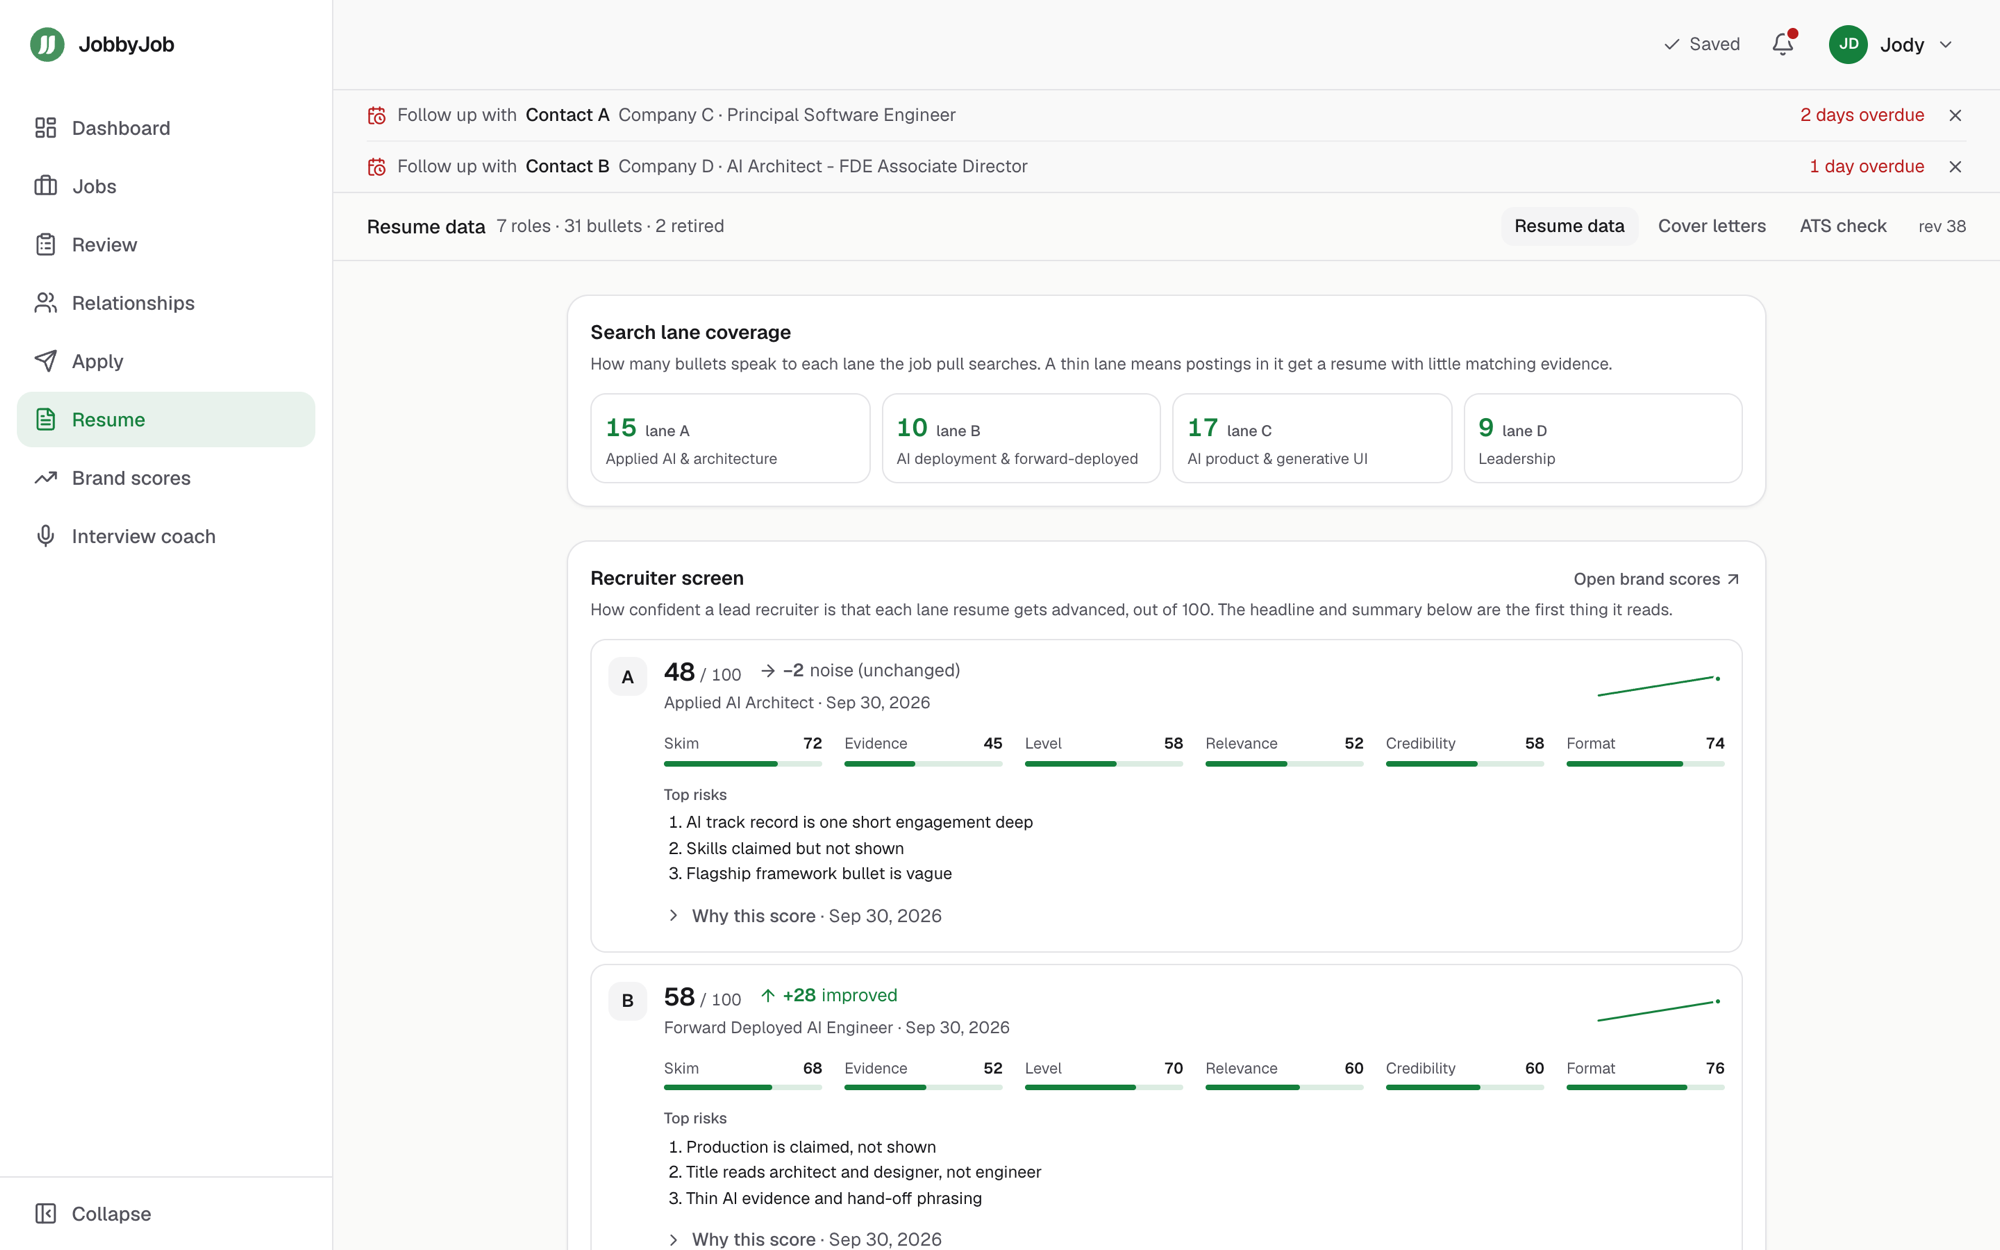Switch to the Cover letters tab
This screenshot has width=2000, height=1250.
click(1711, 226)
